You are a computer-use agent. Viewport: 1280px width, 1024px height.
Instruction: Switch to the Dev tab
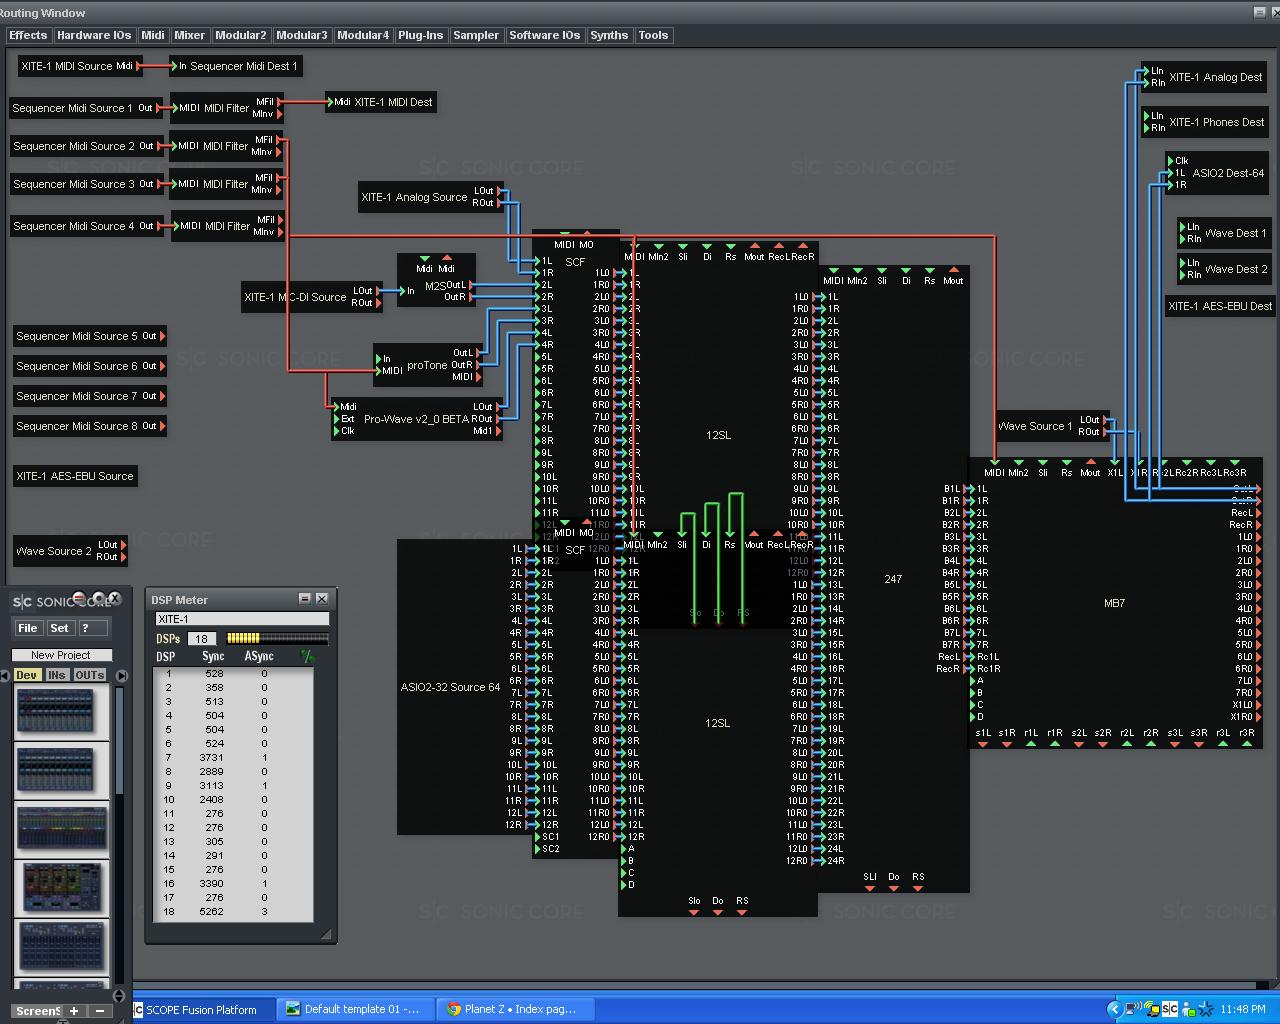click(x=26, y=675)
